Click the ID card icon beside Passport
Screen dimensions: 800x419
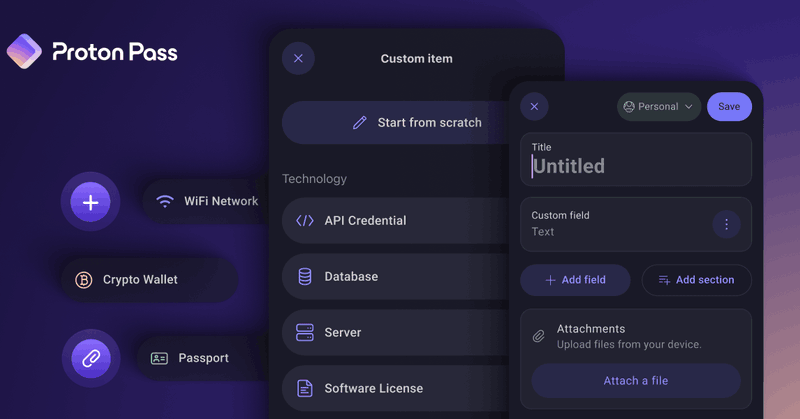point(159,358)
